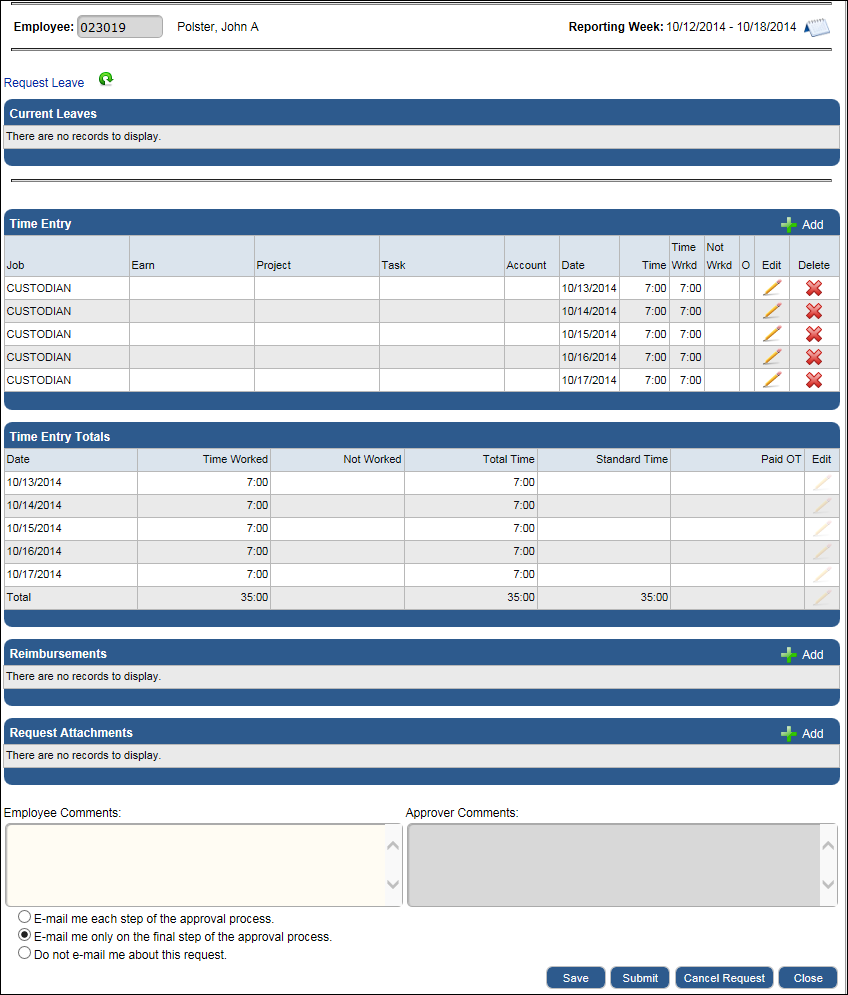The image size is (848, 995).
Task: Select e-mail only on final step option
Action: click(25, 936)
